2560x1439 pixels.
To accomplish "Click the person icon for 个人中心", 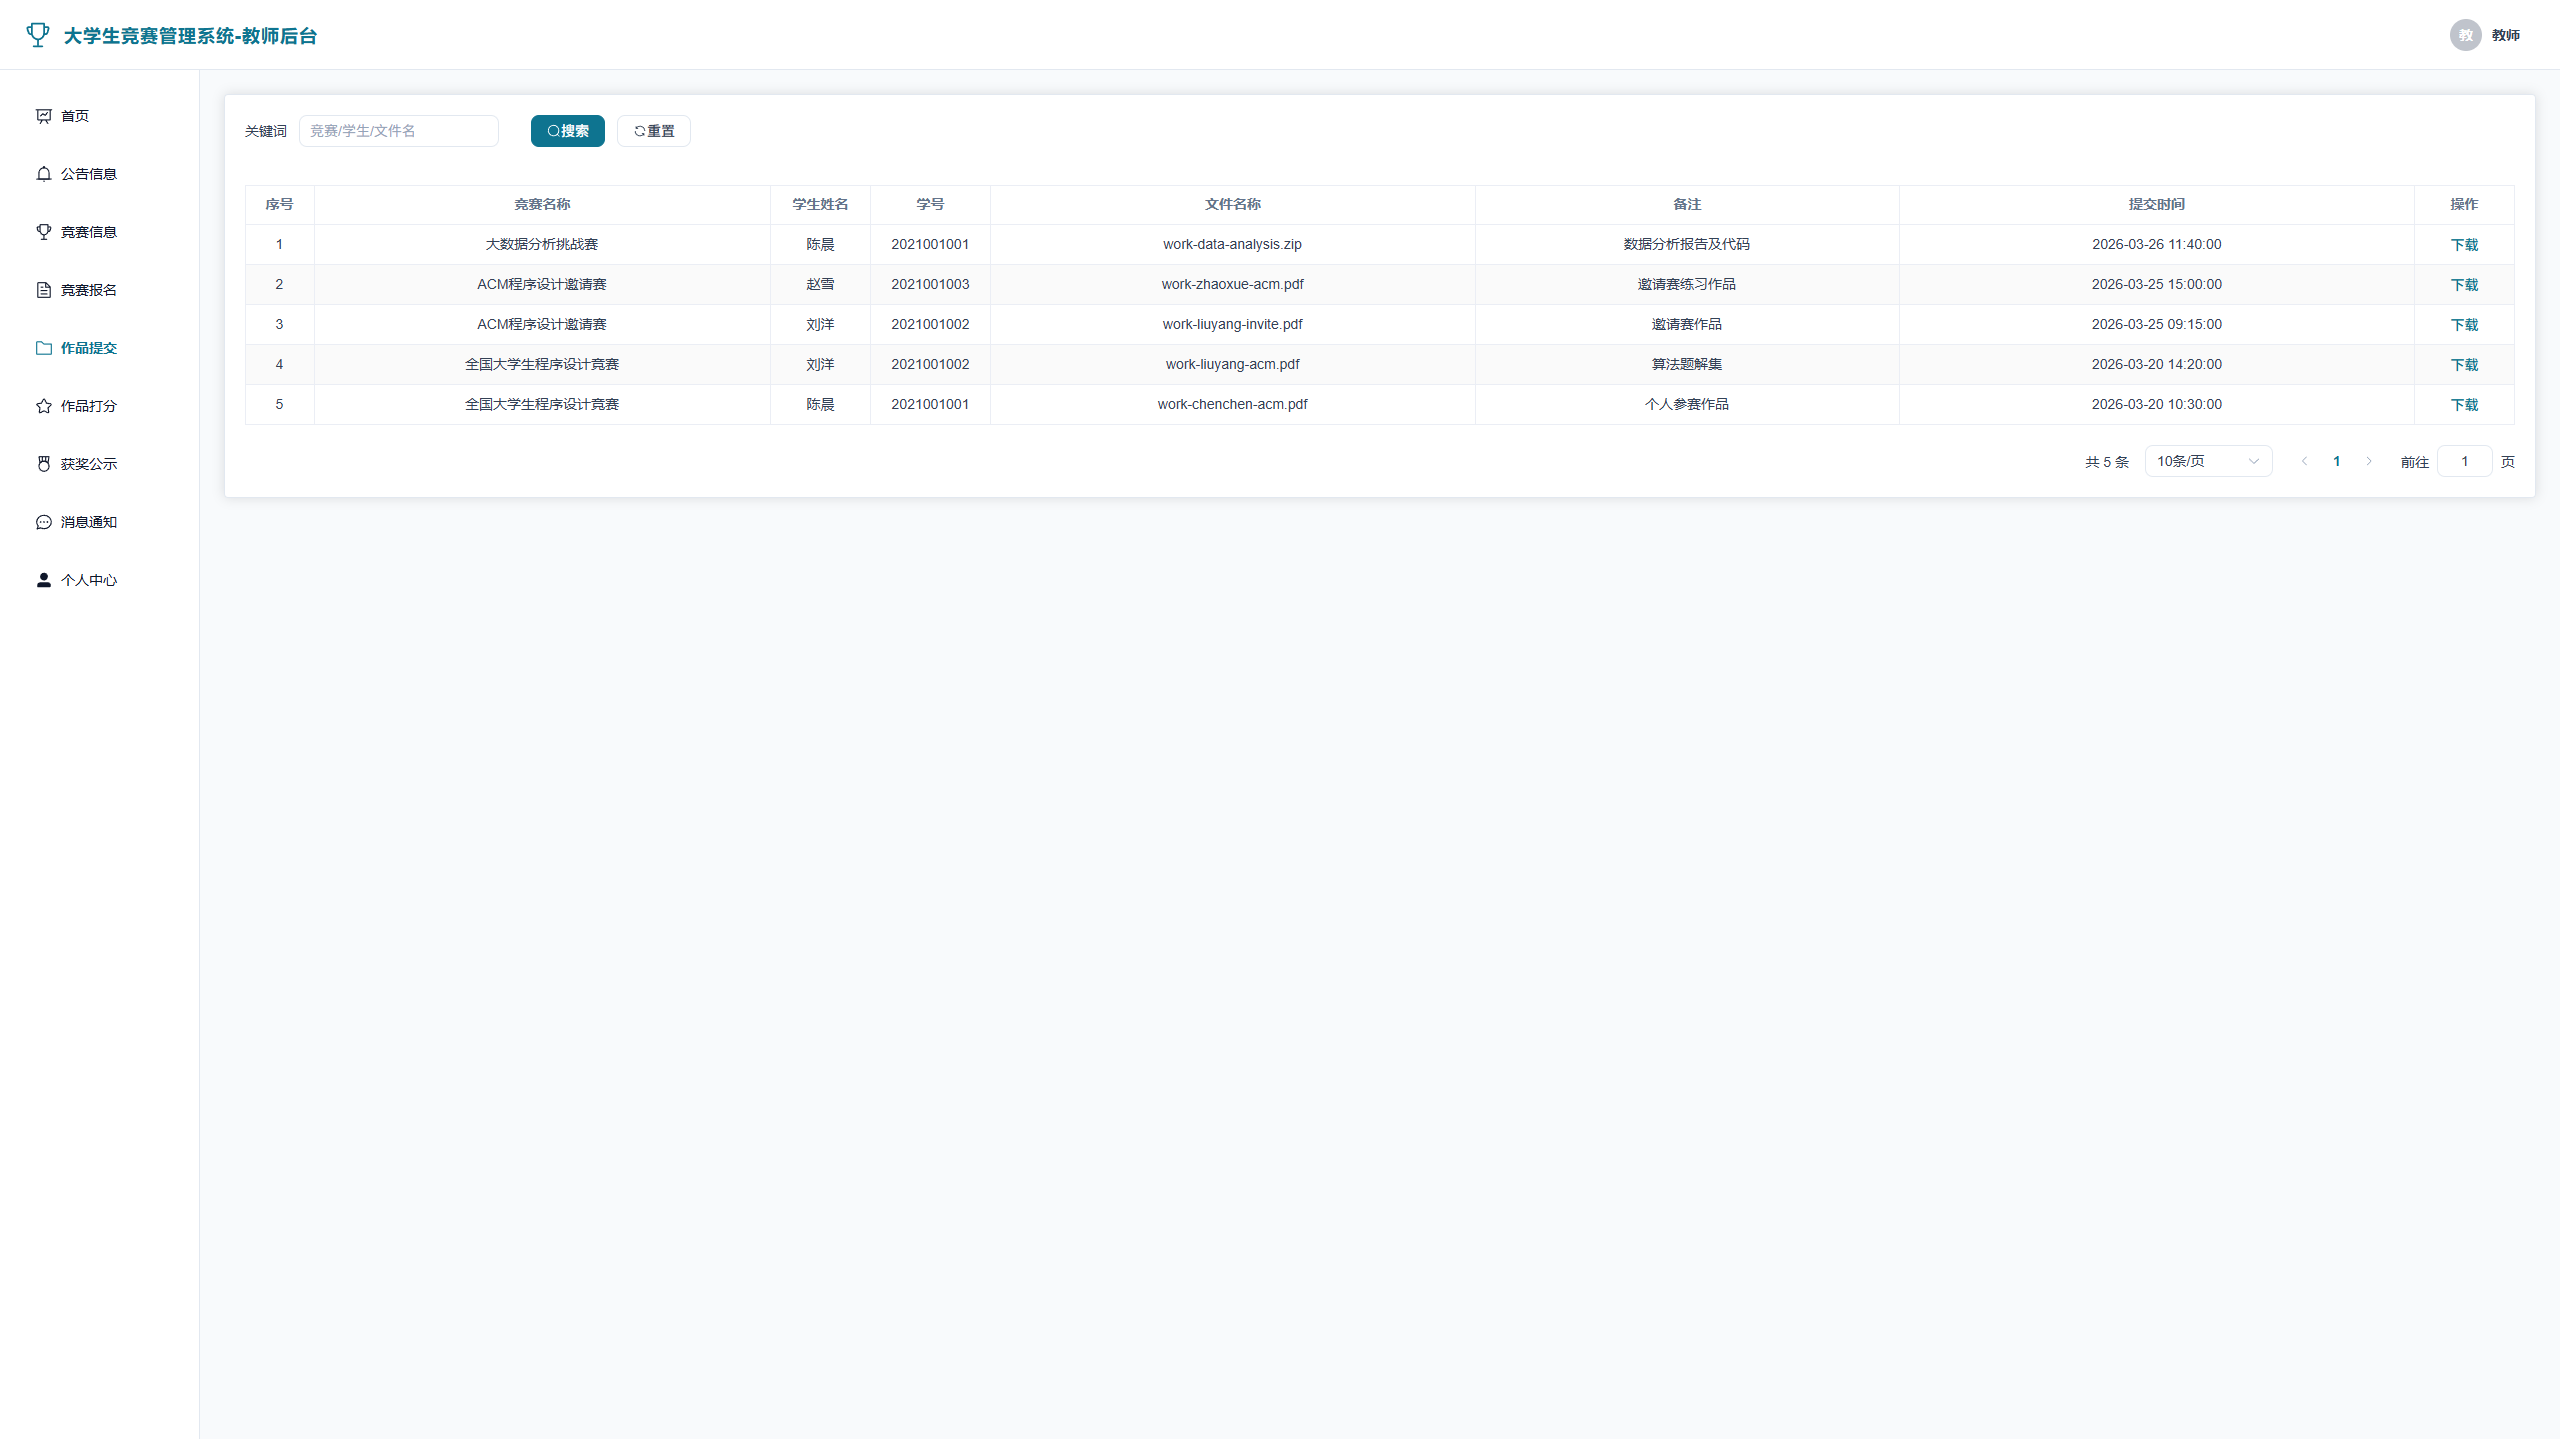I will pos(44,580).
